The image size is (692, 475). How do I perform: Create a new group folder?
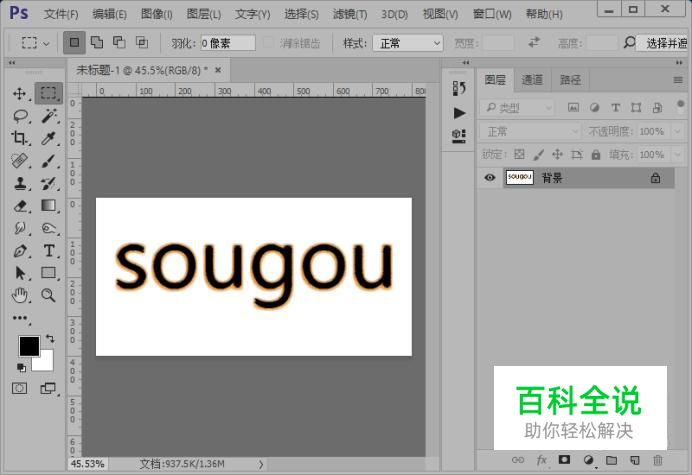611,460
